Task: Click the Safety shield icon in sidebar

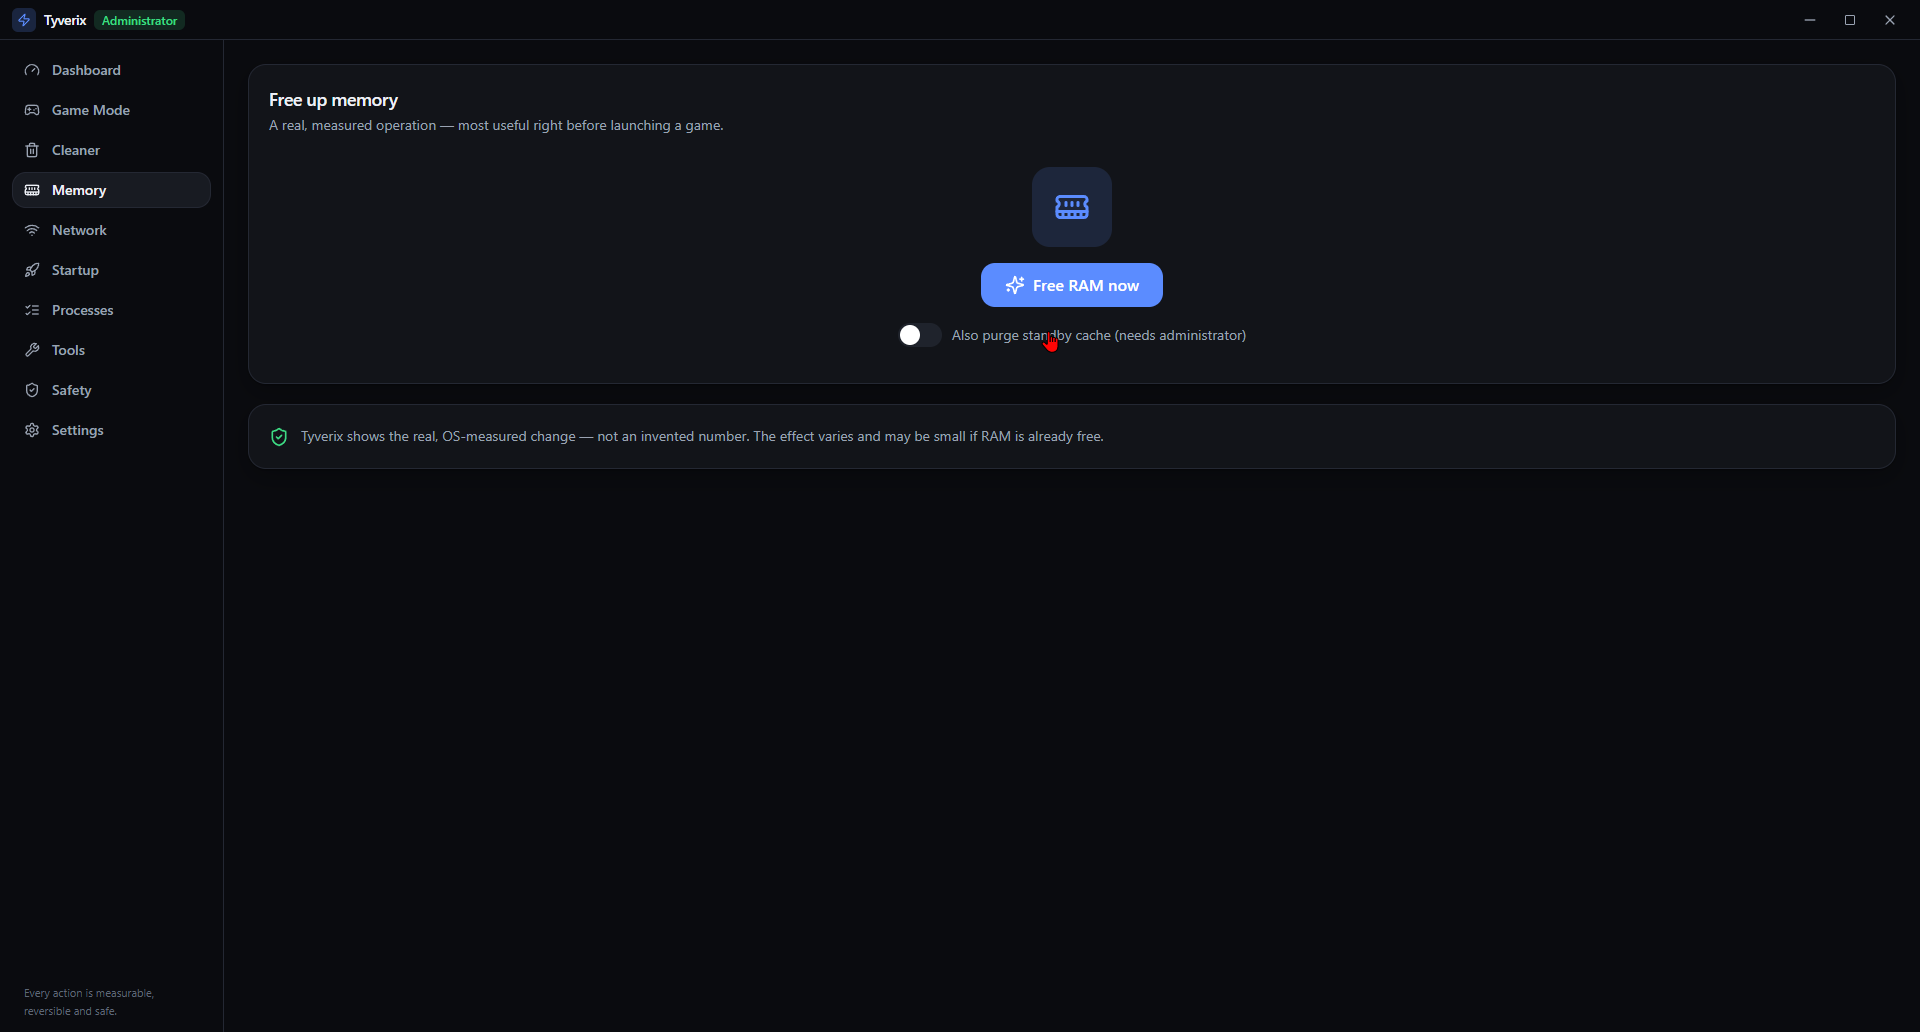Action: (x=32, y=390)
